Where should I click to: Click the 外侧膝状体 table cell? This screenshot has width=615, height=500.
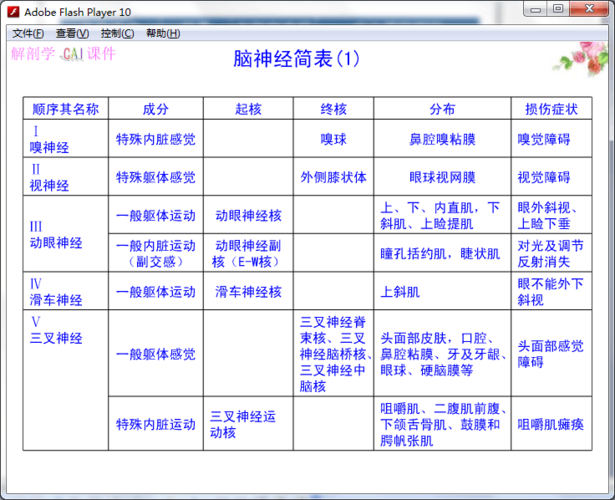(333, 177)
